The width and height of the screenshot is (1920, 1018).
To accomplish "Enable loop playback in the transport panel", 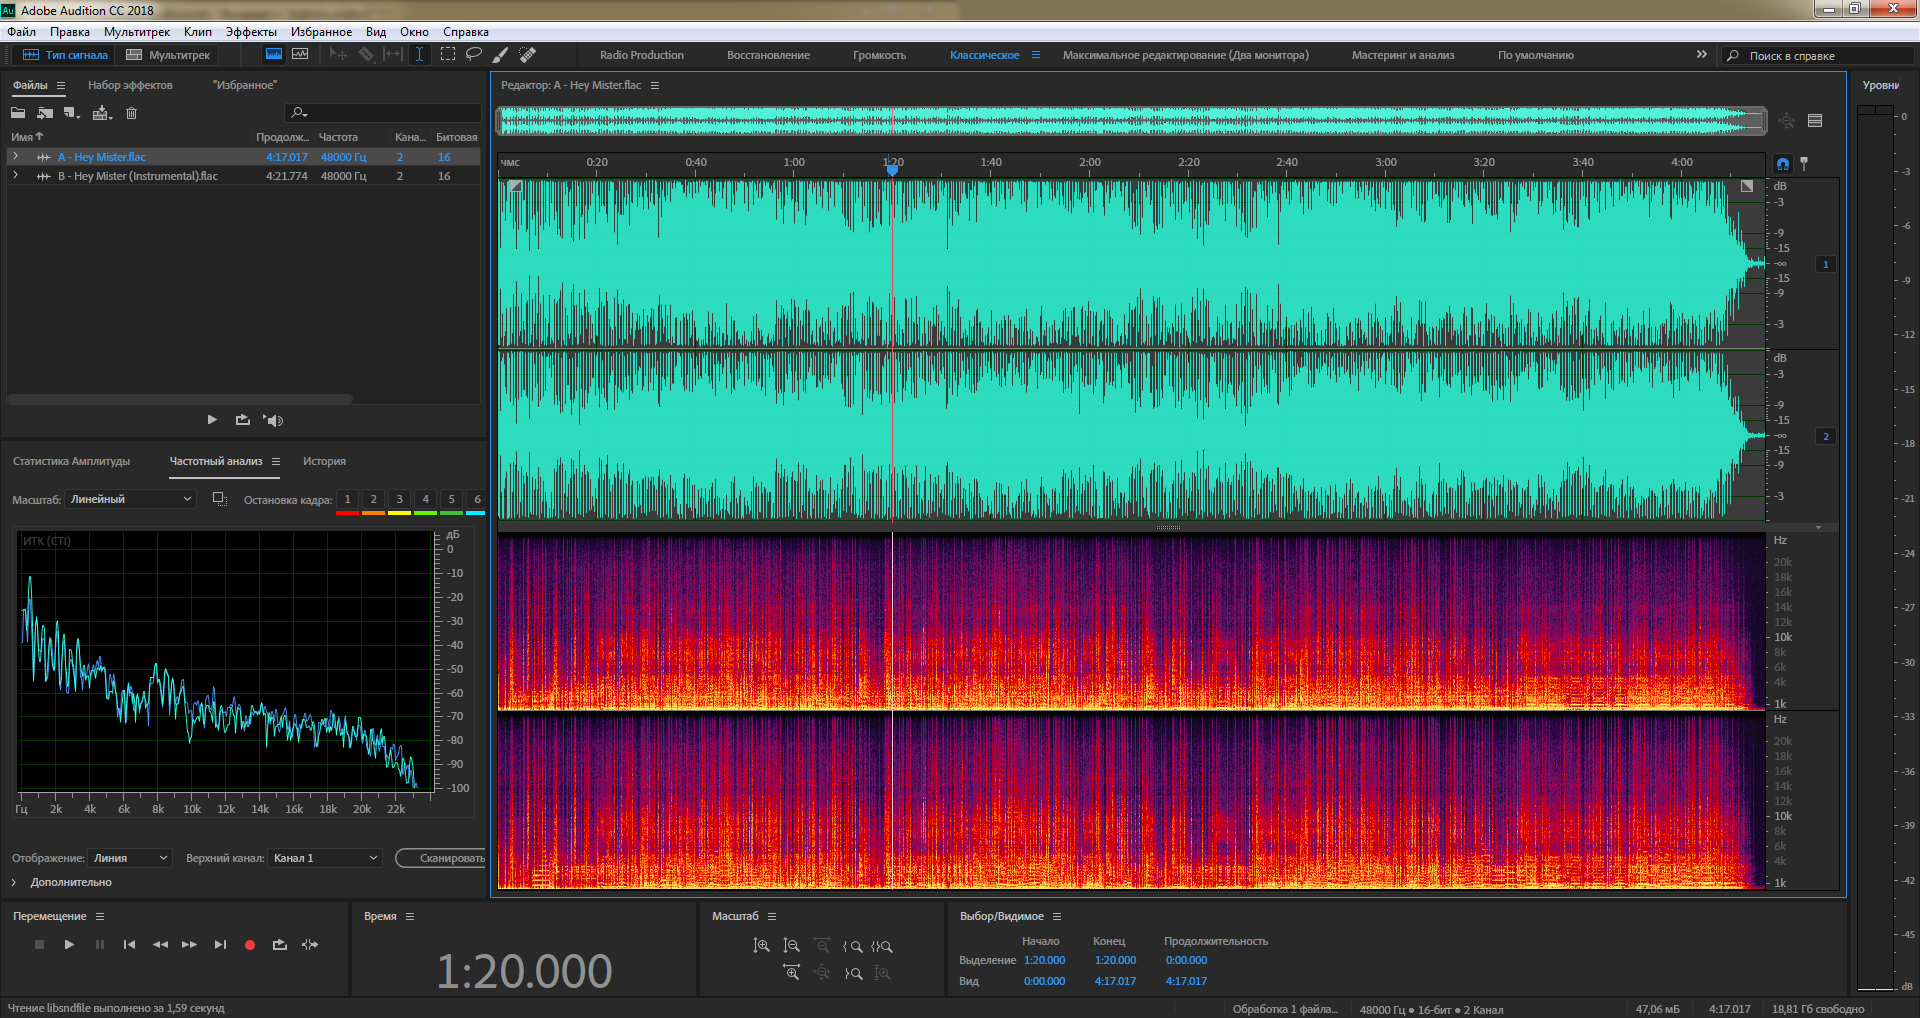I will click(x=280, y=945).
